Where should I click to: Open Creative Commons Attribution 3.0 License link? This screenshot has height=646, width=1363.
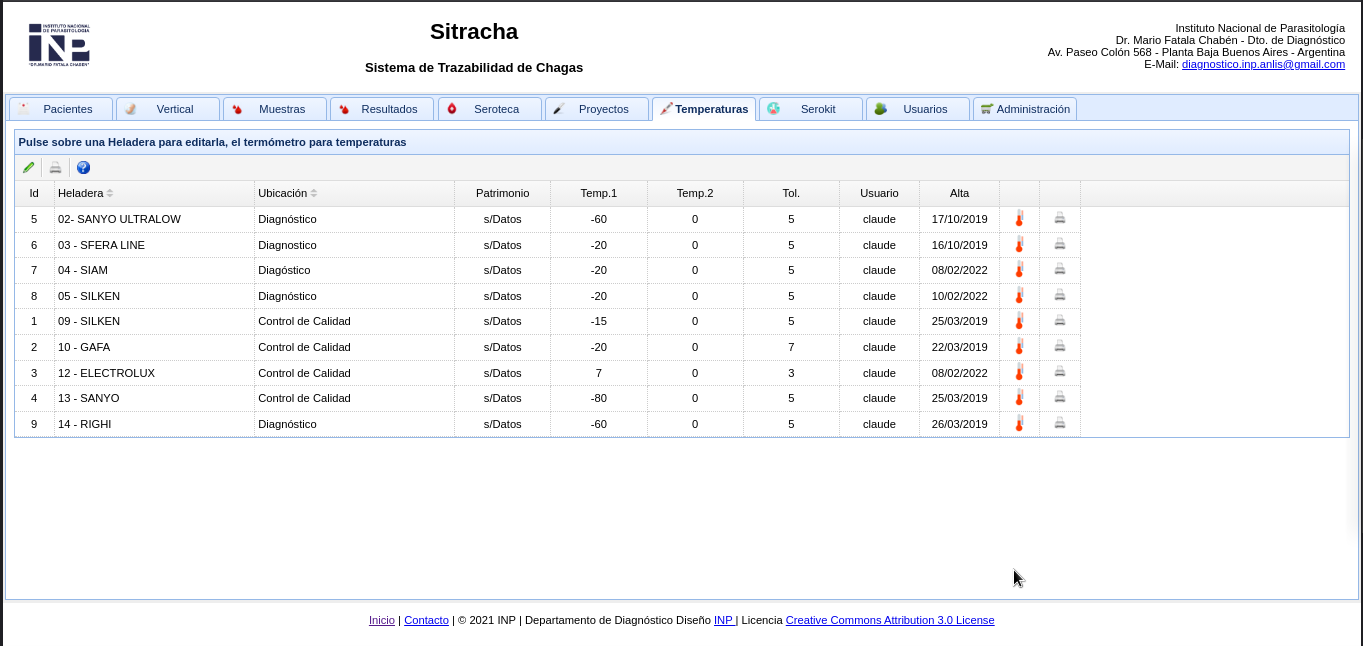tap(889, 620)
